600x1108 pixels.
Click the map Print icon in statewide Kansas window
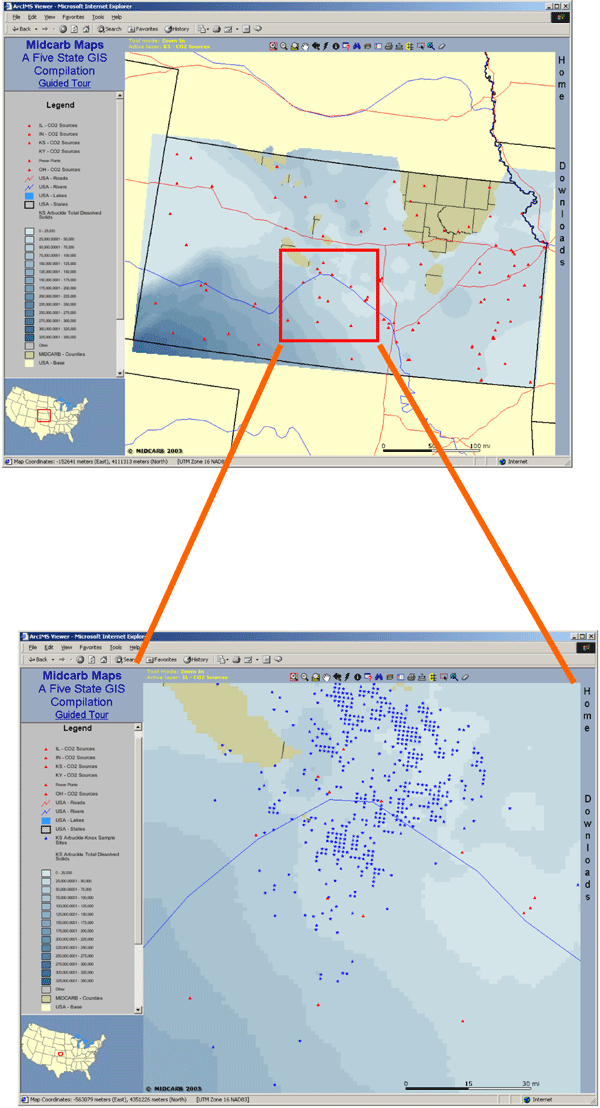point(388,46)
